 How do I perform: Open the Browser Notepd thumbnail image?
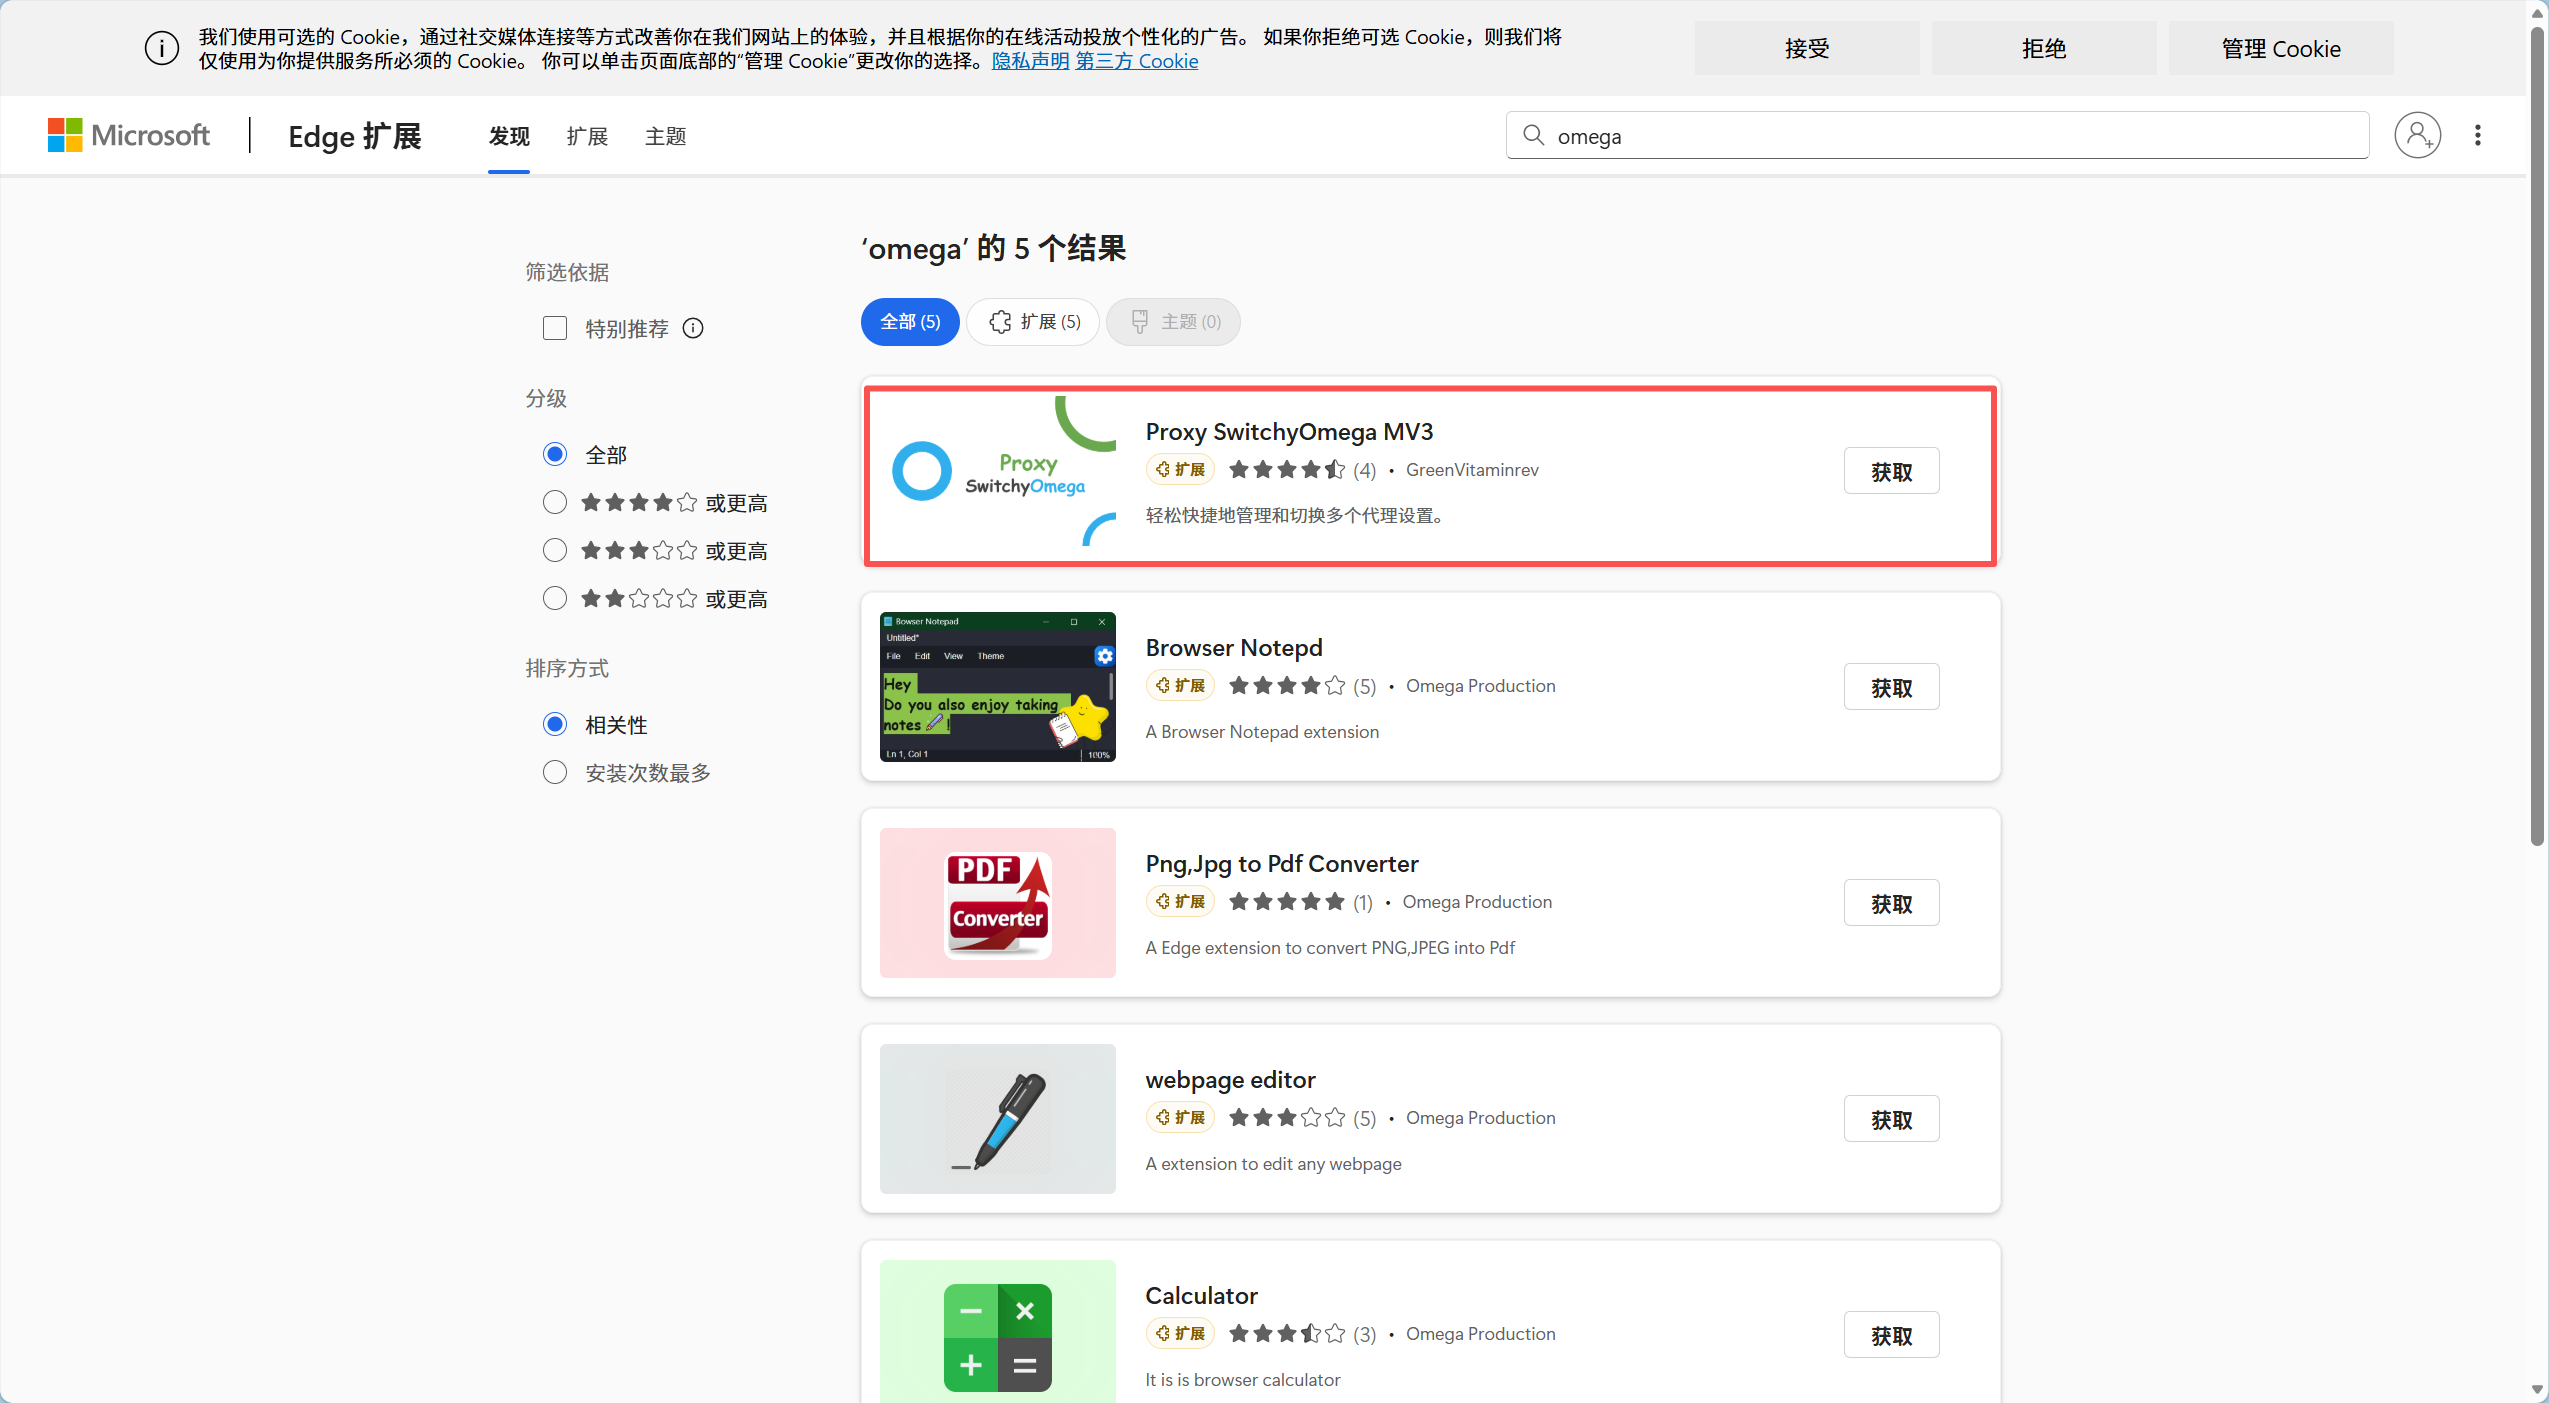(x=998, y=687)
